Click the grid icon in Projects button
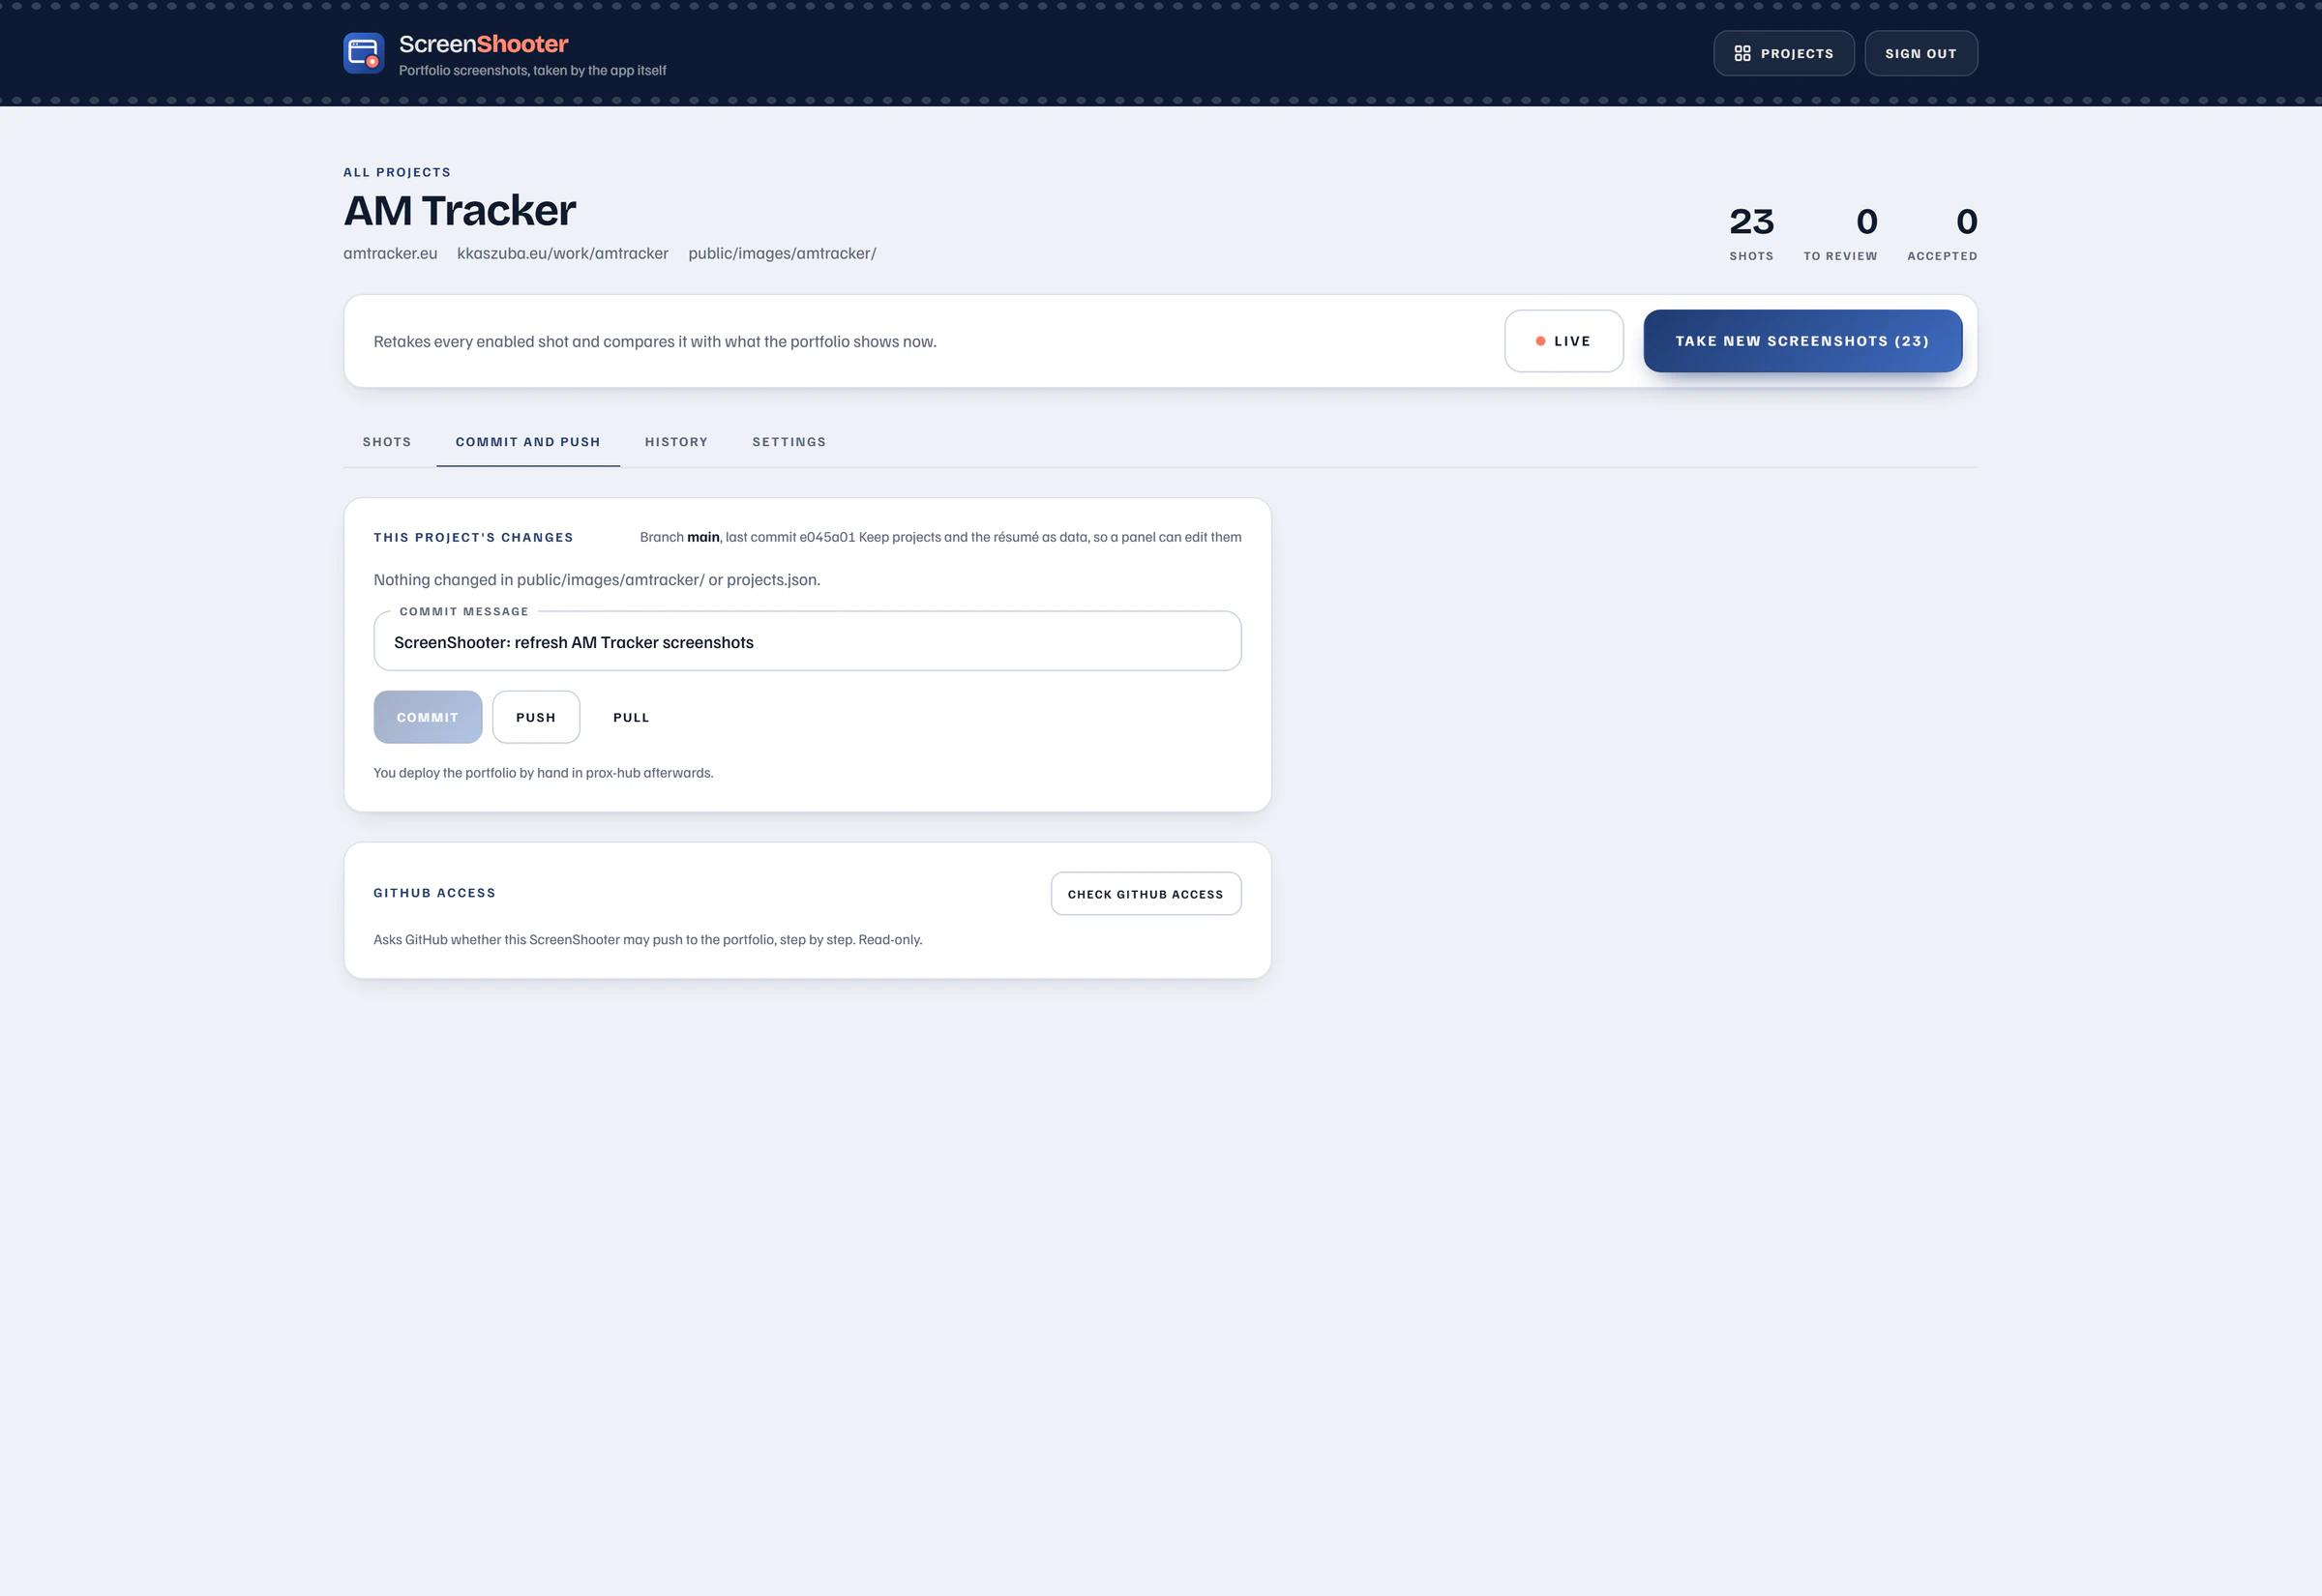Image resolution: width=2322 pixels, height=1596 pixels. (x=1742, y=53)
